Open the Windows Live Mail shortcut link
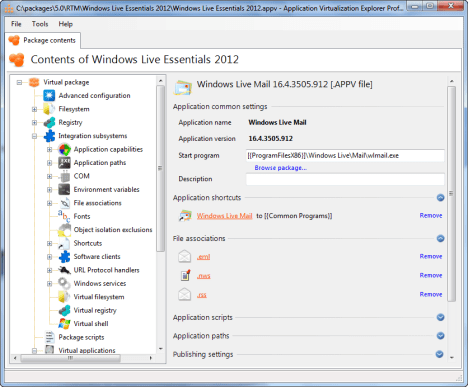The image size is (468, 387). coord(224,216)
